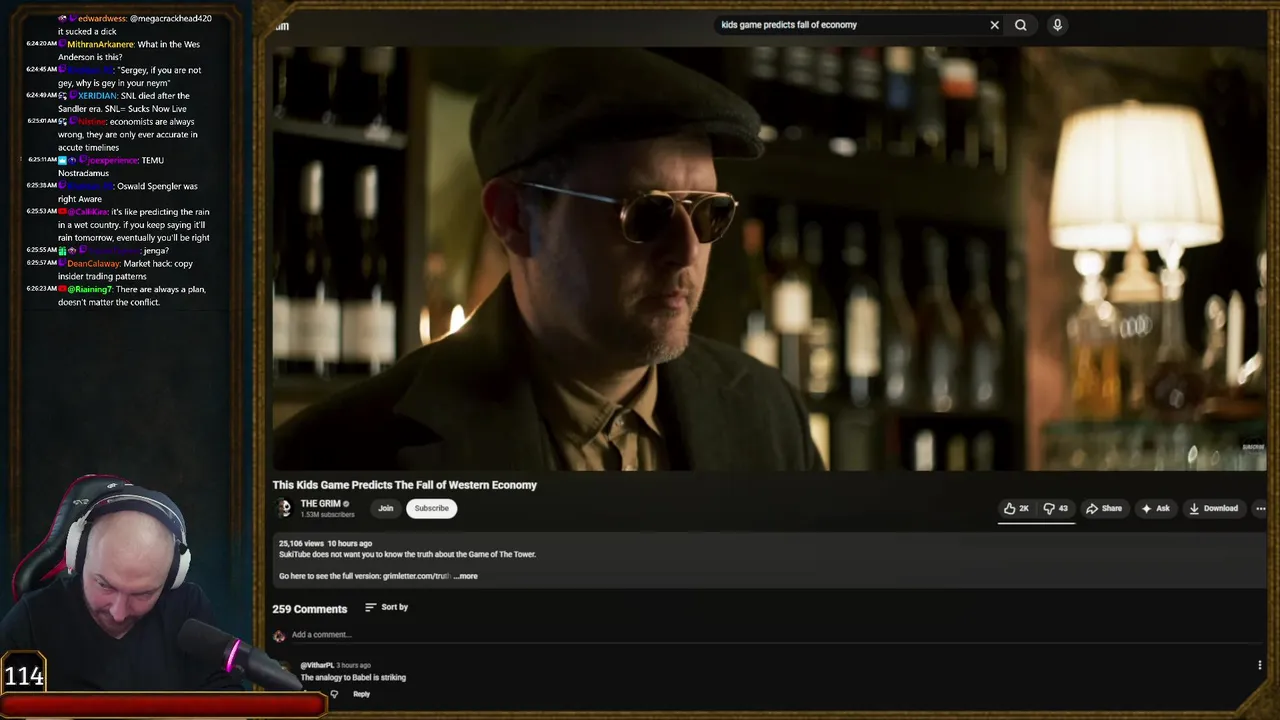This screenshot has width=1280, height=720.
Task: Click the search magnifier icon
Action: [1021, 25]
